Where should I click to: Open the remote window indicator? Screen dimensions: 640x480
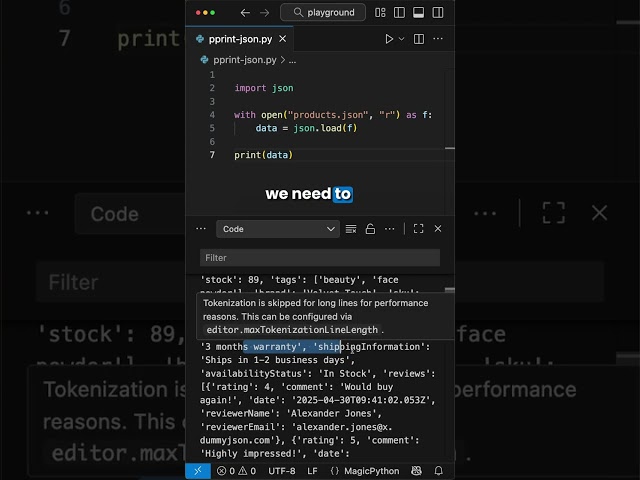coord(198,471)
